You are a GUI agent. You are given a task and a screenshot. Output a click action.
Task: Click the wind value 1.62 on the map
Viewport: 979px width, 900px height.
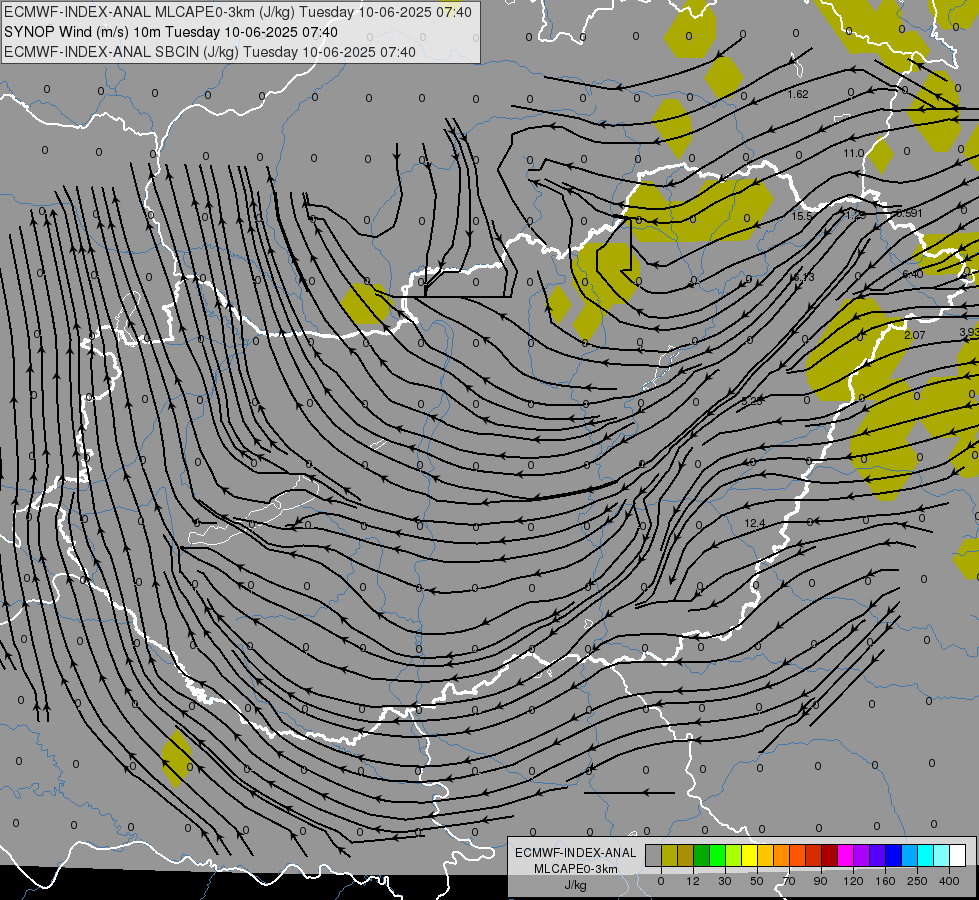tap(798, 94)
